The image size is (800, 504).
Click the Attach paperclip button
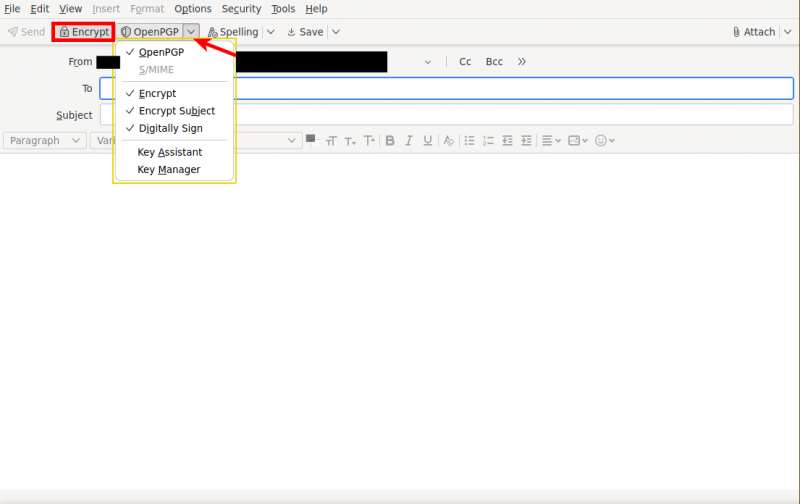(753, 32)
